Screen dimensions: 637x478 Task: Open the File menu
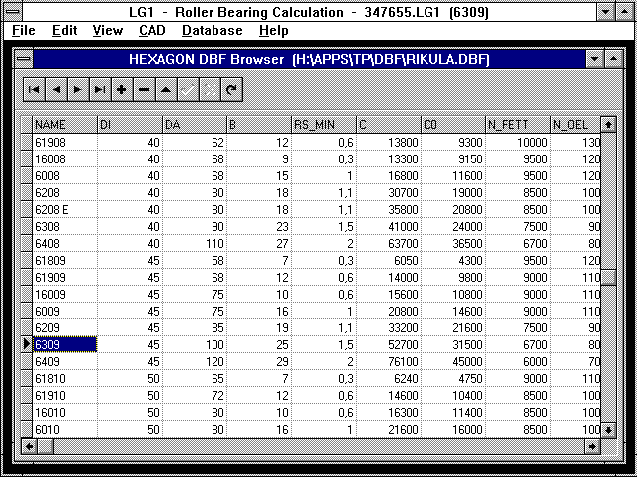[x=24, y=31]
